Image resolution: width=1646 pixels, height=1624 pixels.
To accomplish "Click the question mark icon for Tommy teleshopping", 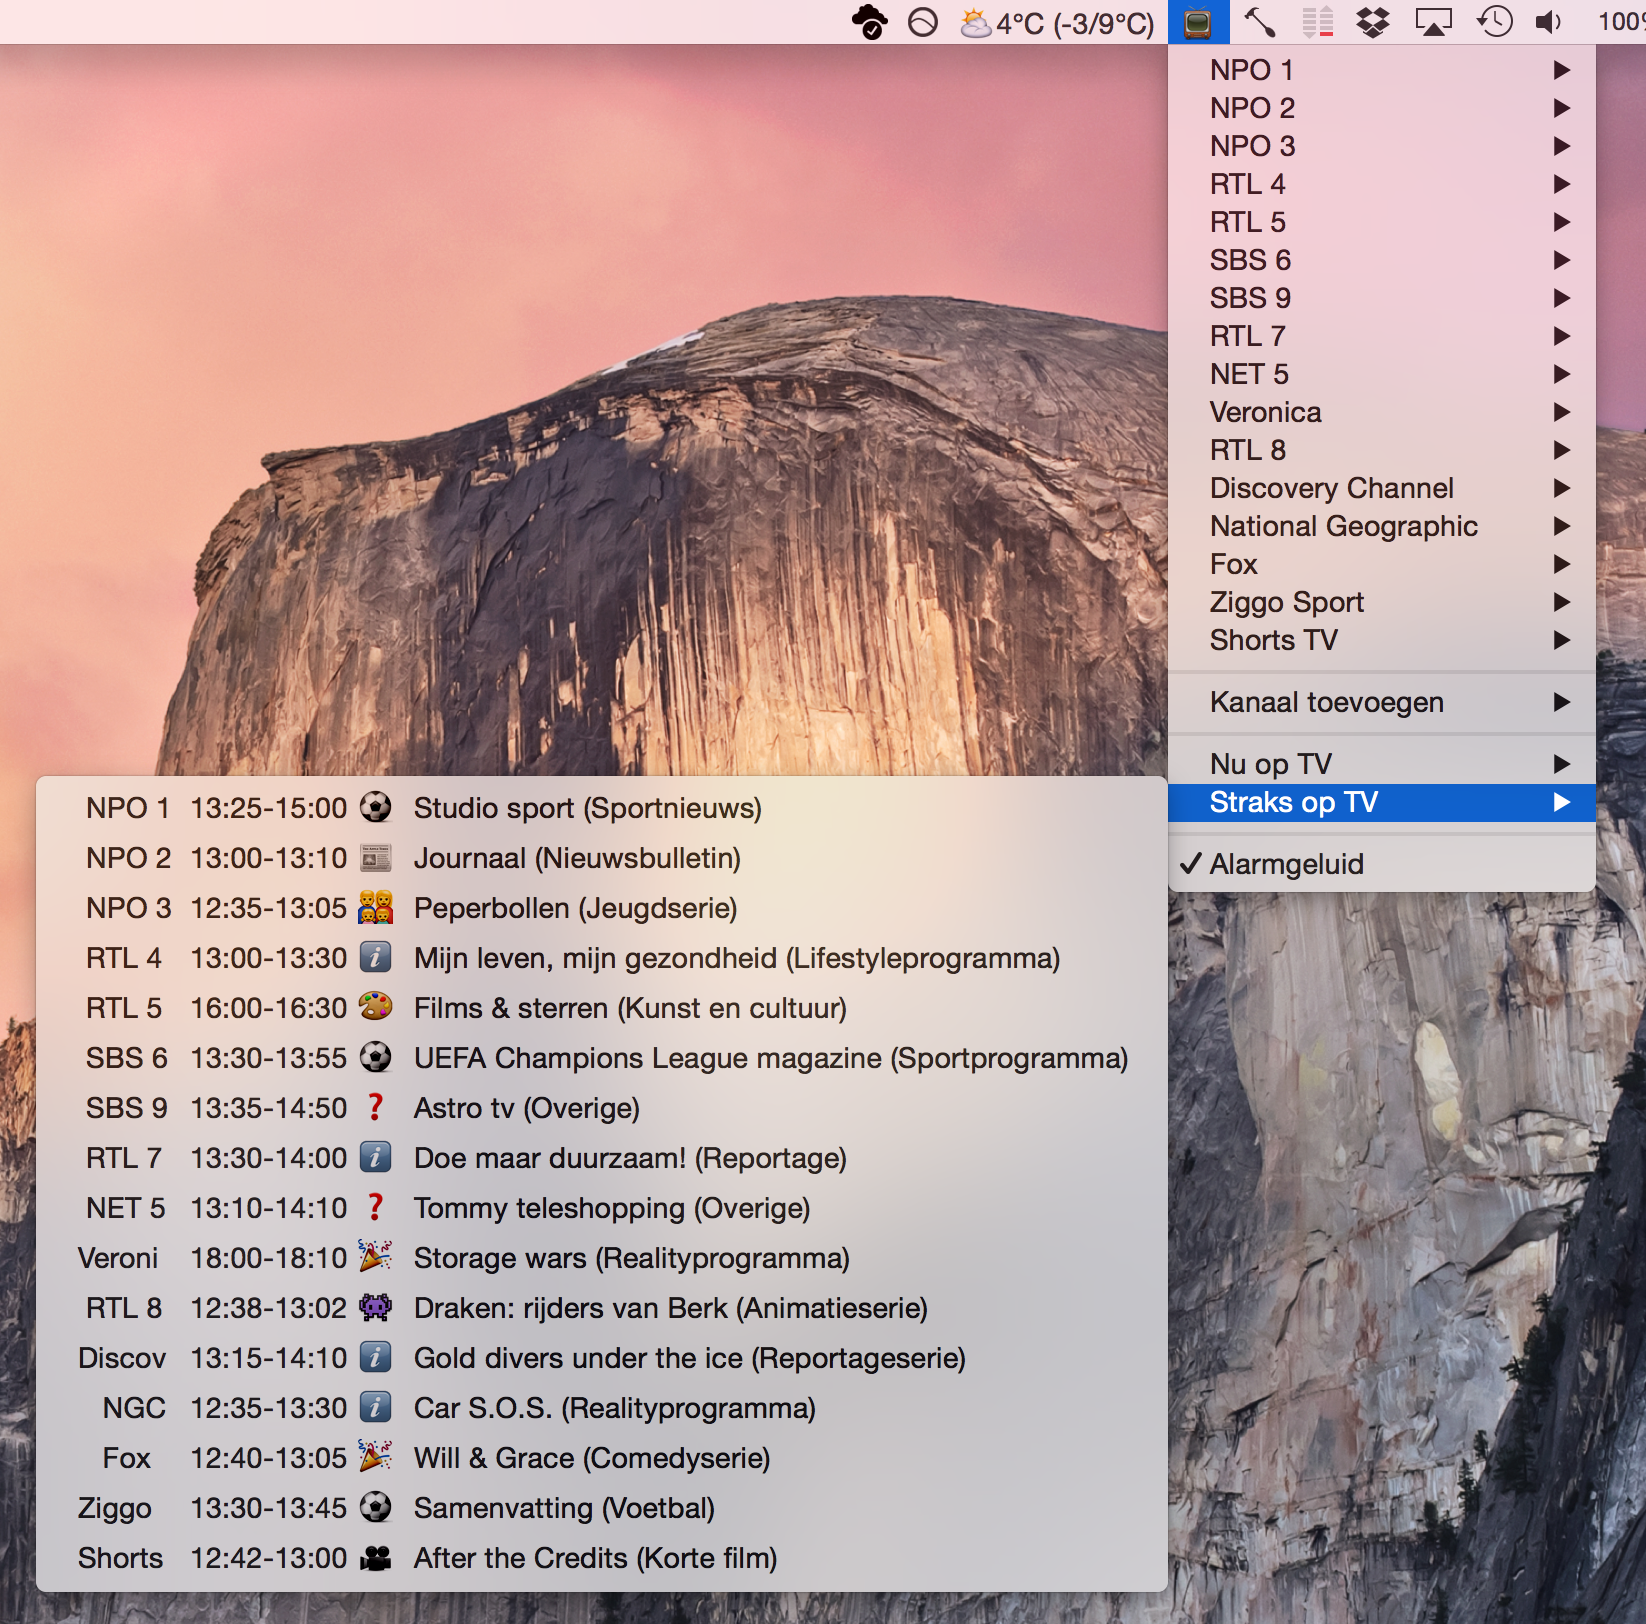I will [x=375, y=1207].
